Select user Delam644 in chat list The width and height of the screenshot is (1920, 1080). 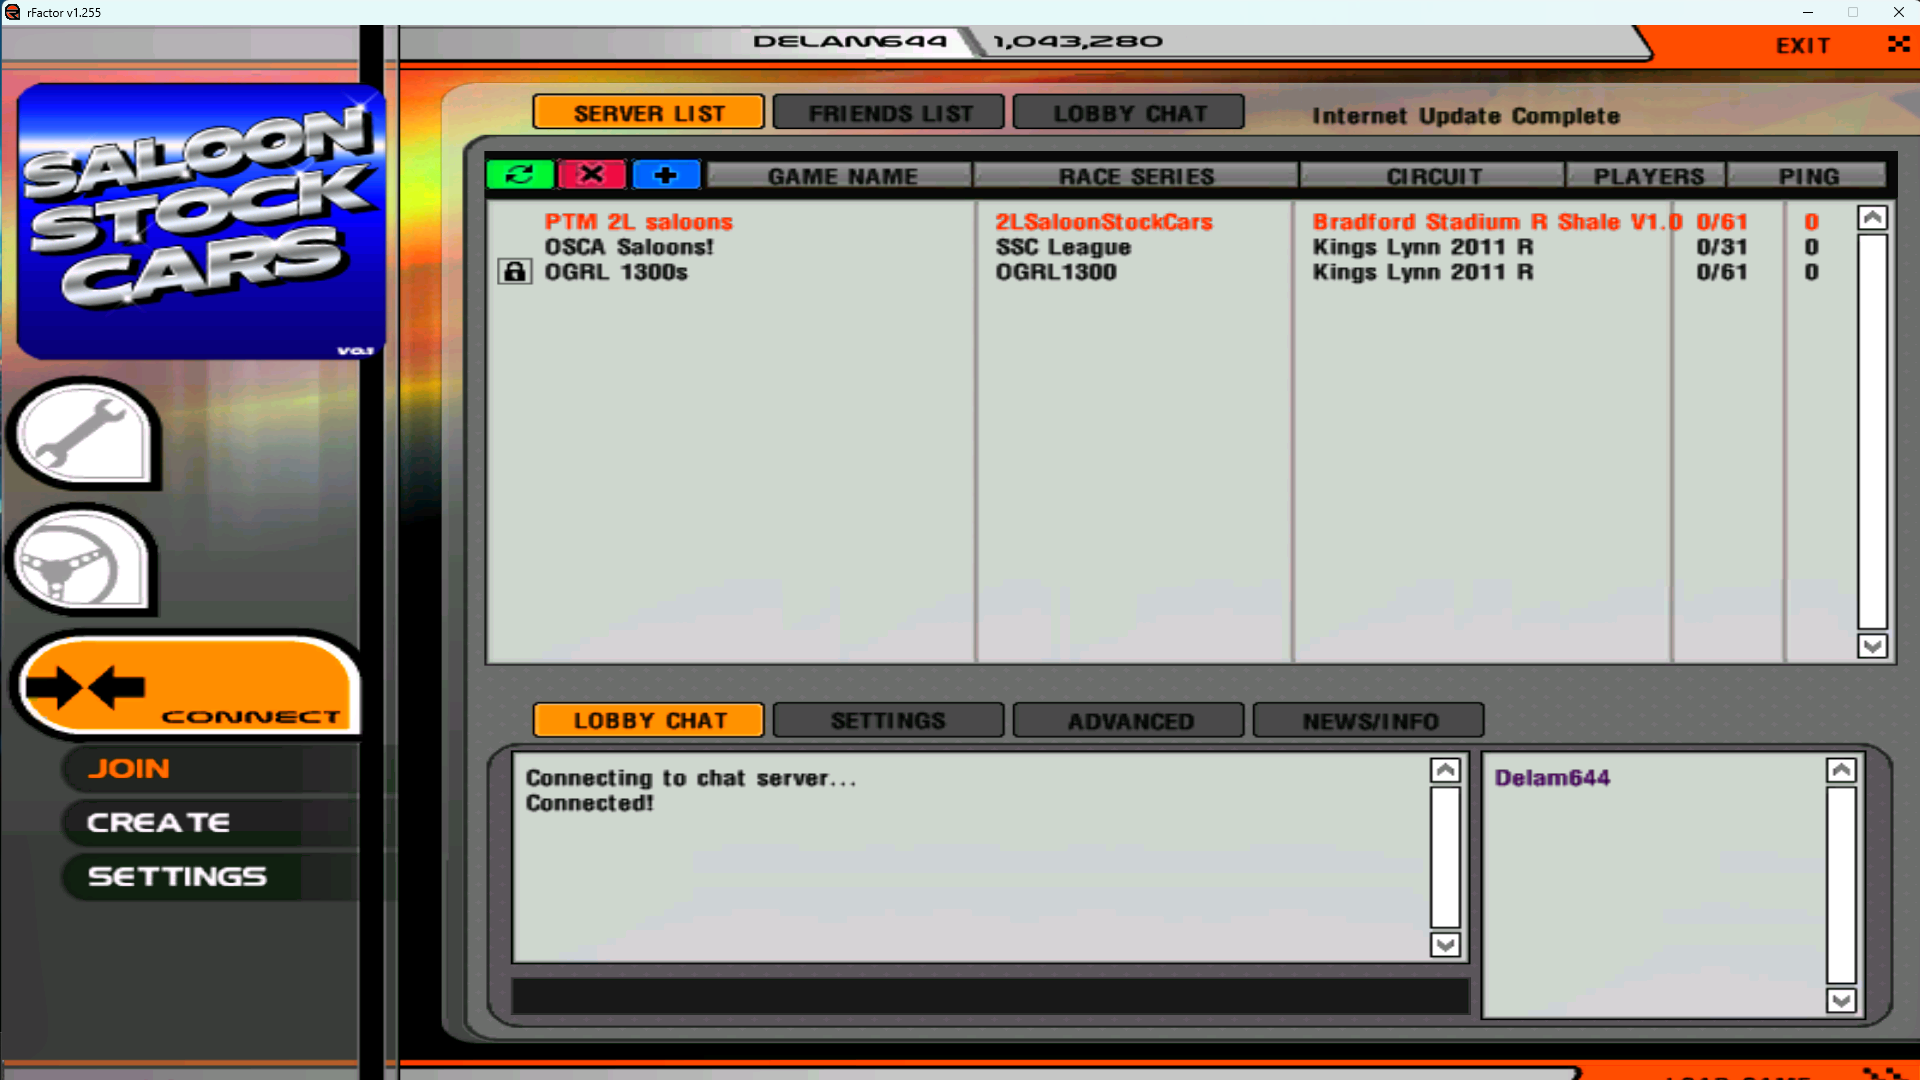tap(1552, 778)
